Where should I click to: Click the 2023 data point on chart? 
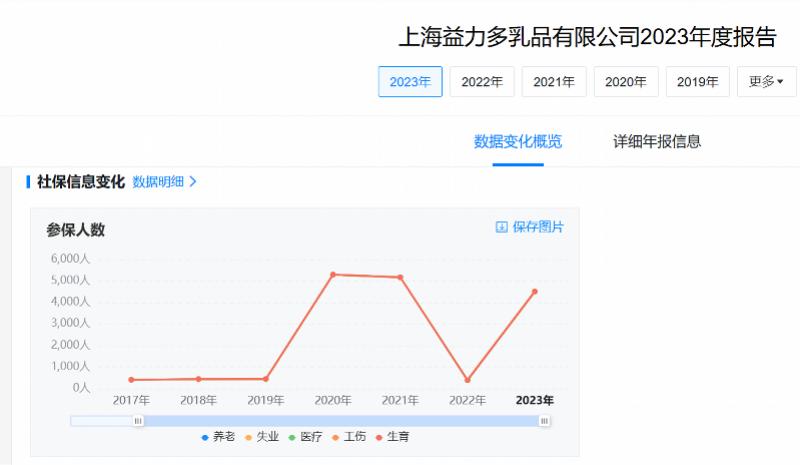[535, 291]
